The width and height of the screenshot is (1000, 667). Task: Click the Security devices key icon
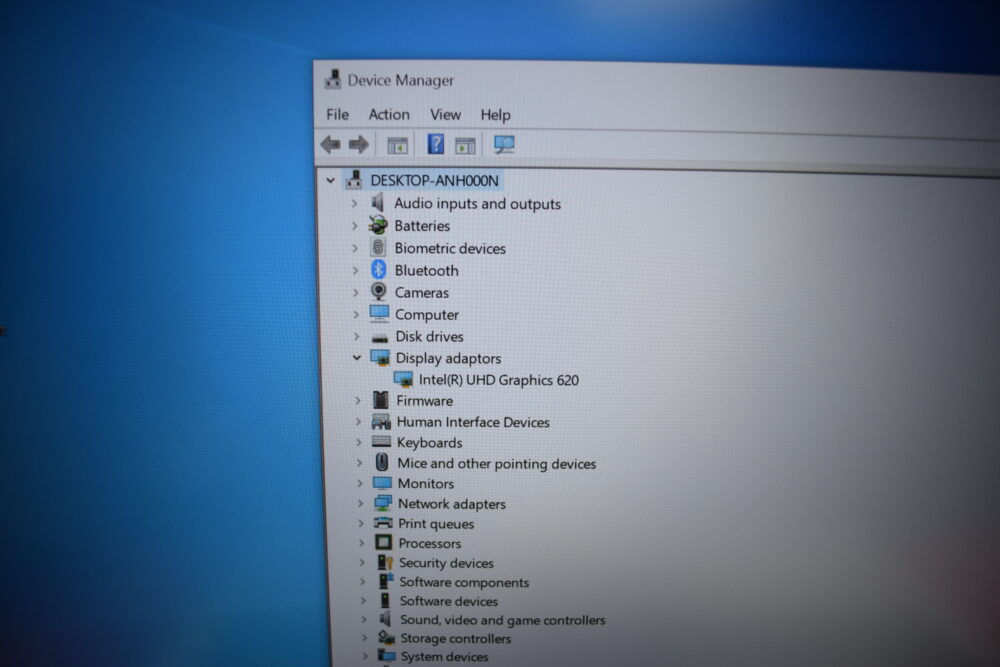tap(385, 562)
